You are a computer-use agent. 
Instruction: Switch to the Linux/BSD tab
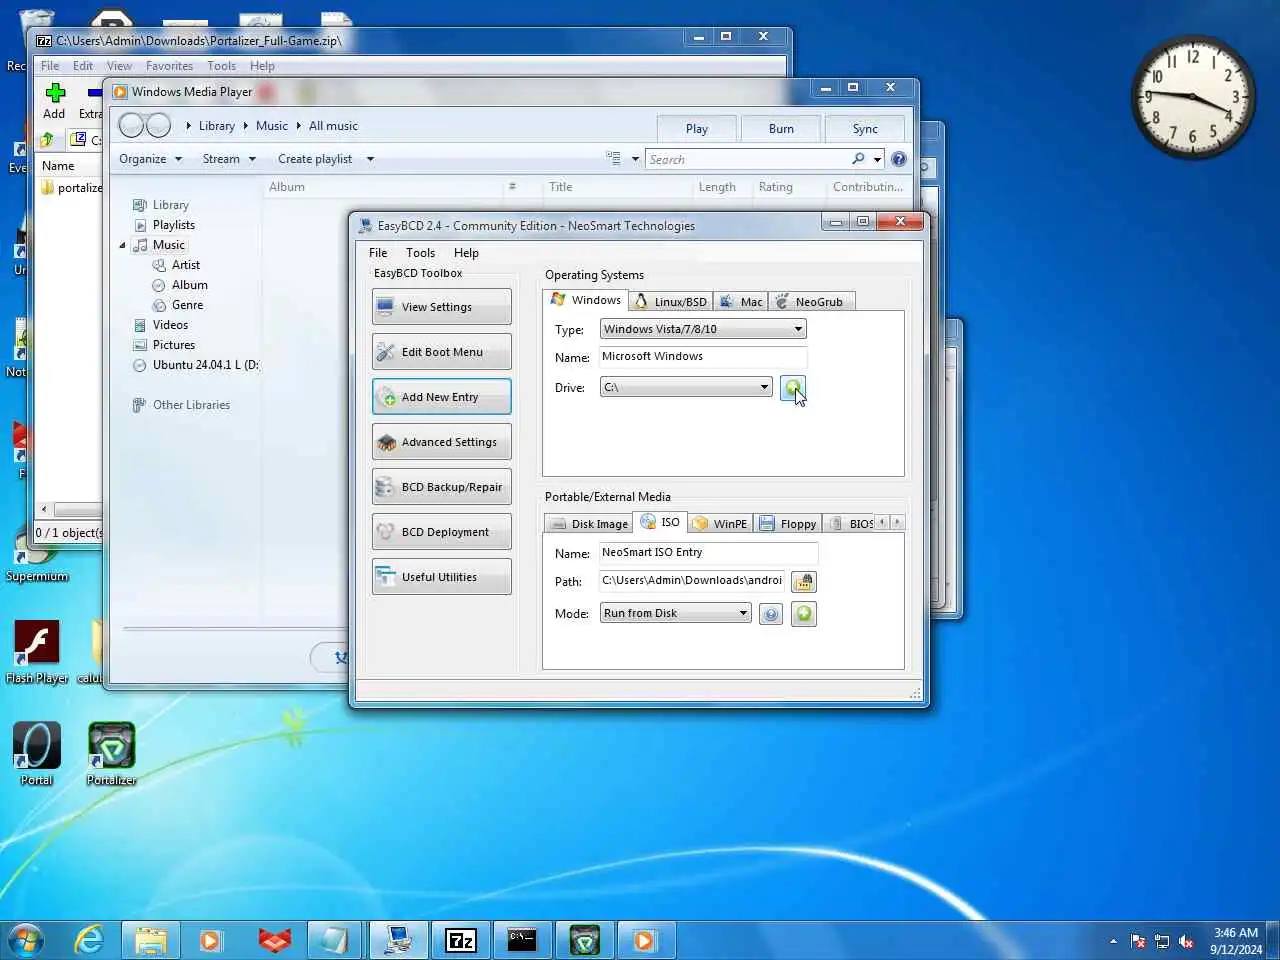(671, 301)
